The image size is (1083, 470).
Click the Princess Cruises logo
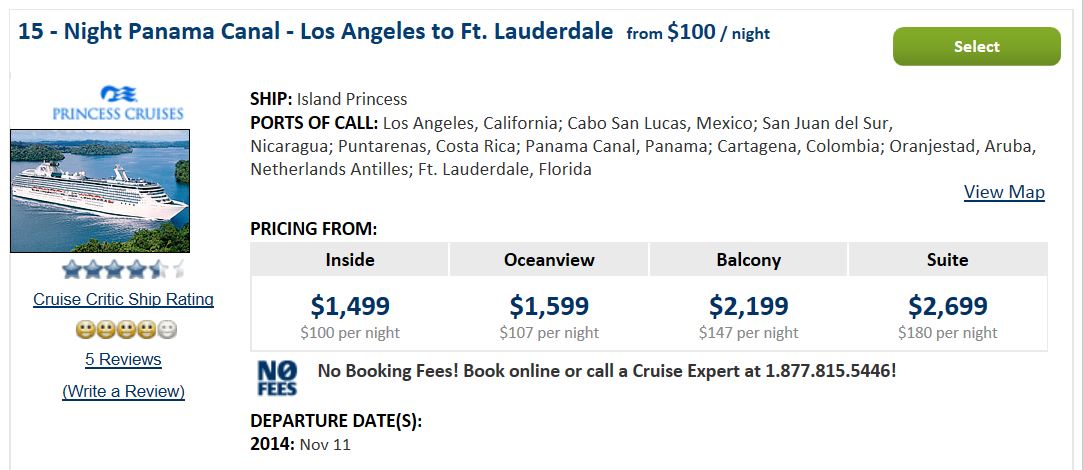118,104
